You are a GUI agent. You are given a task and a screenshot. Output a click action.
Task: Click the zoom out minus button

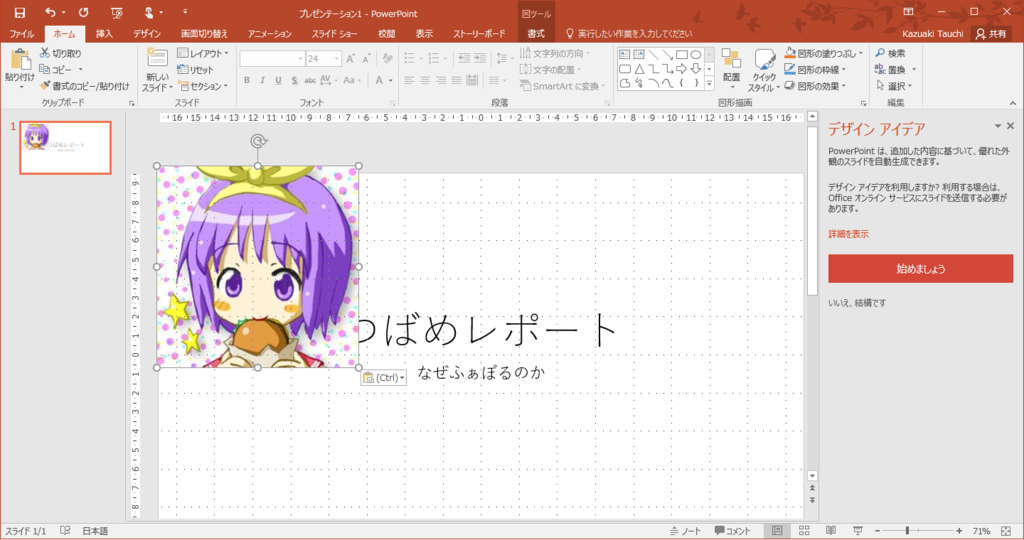click(877, 531)
